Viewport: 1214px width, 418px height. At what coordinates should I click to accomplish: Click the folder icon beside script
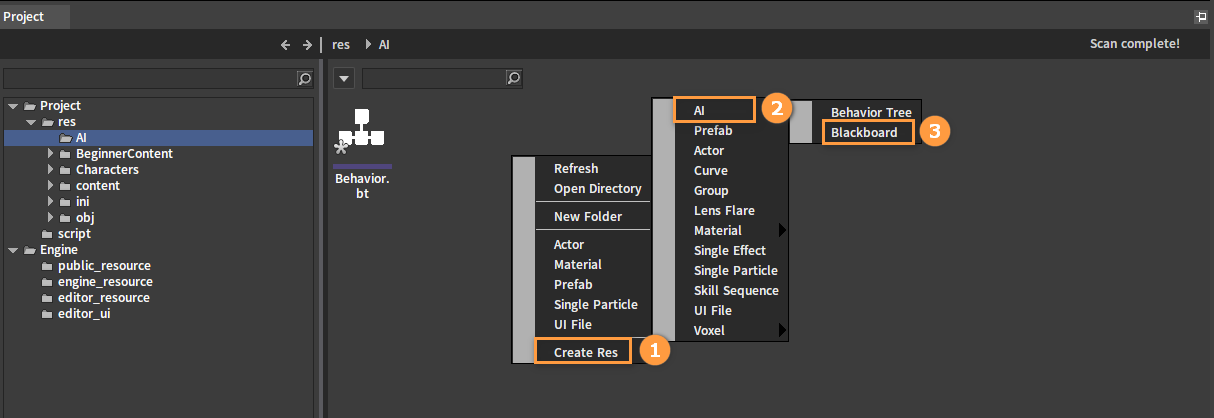click(48, 234)
